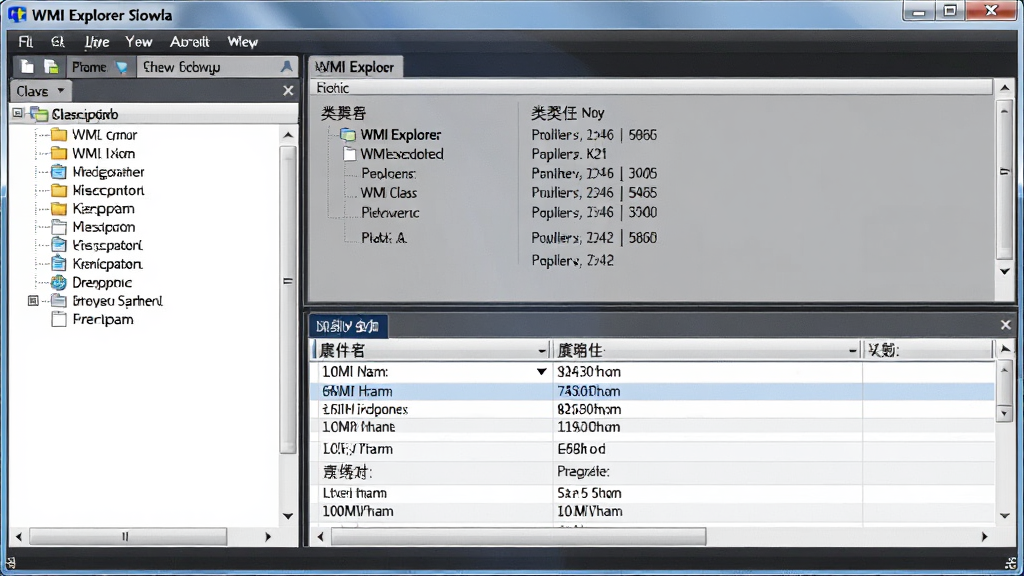Click the filter funnel icon beside Plame
The image size is (1024, 576).
click(x=121, y=67)
